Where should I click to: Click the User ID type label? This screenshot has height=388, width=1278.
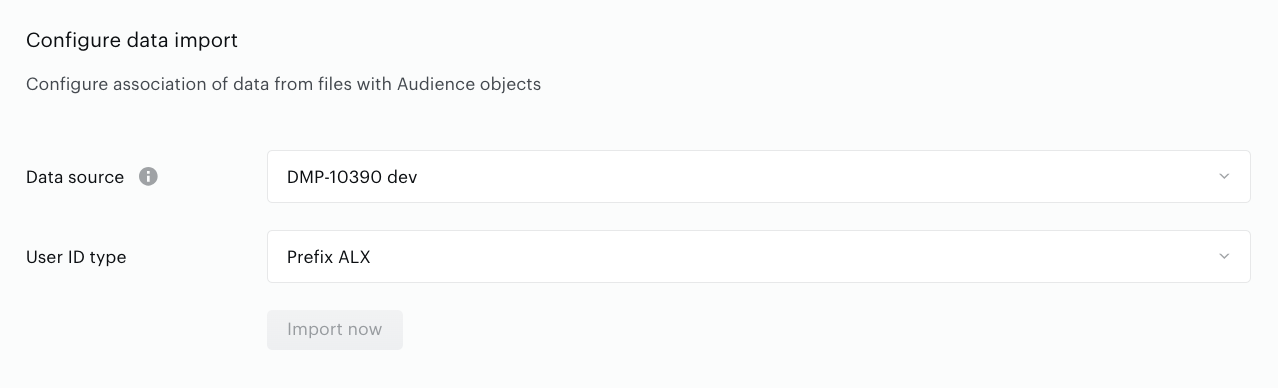[76, 257]
